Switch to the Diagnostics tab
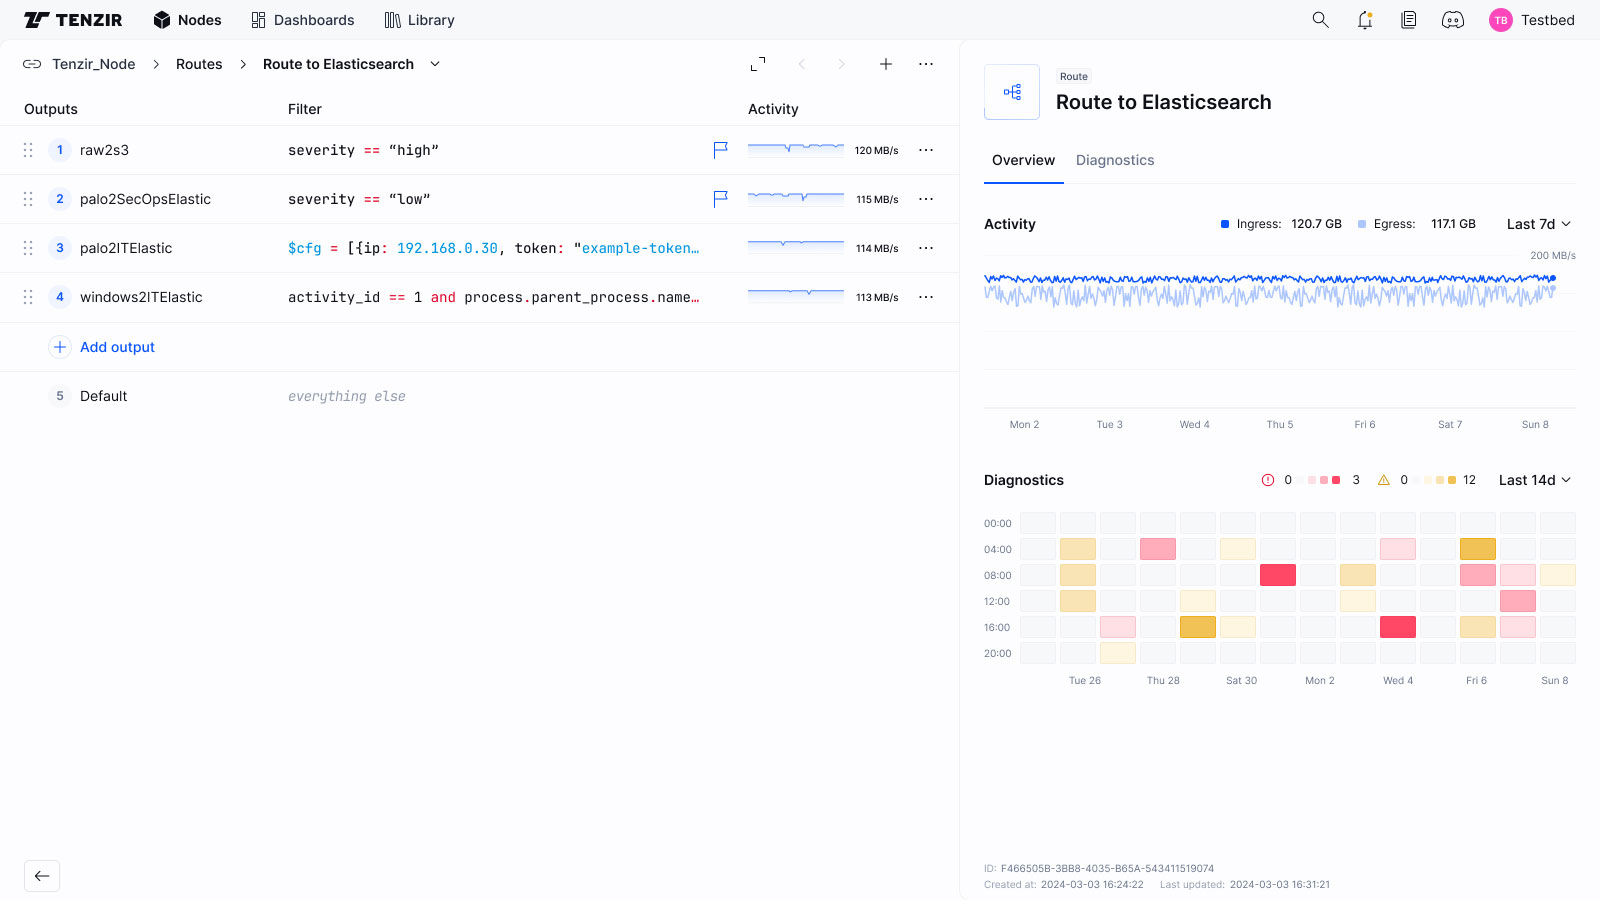This screenshot has width=1600, height=900. click(1115, 160)
